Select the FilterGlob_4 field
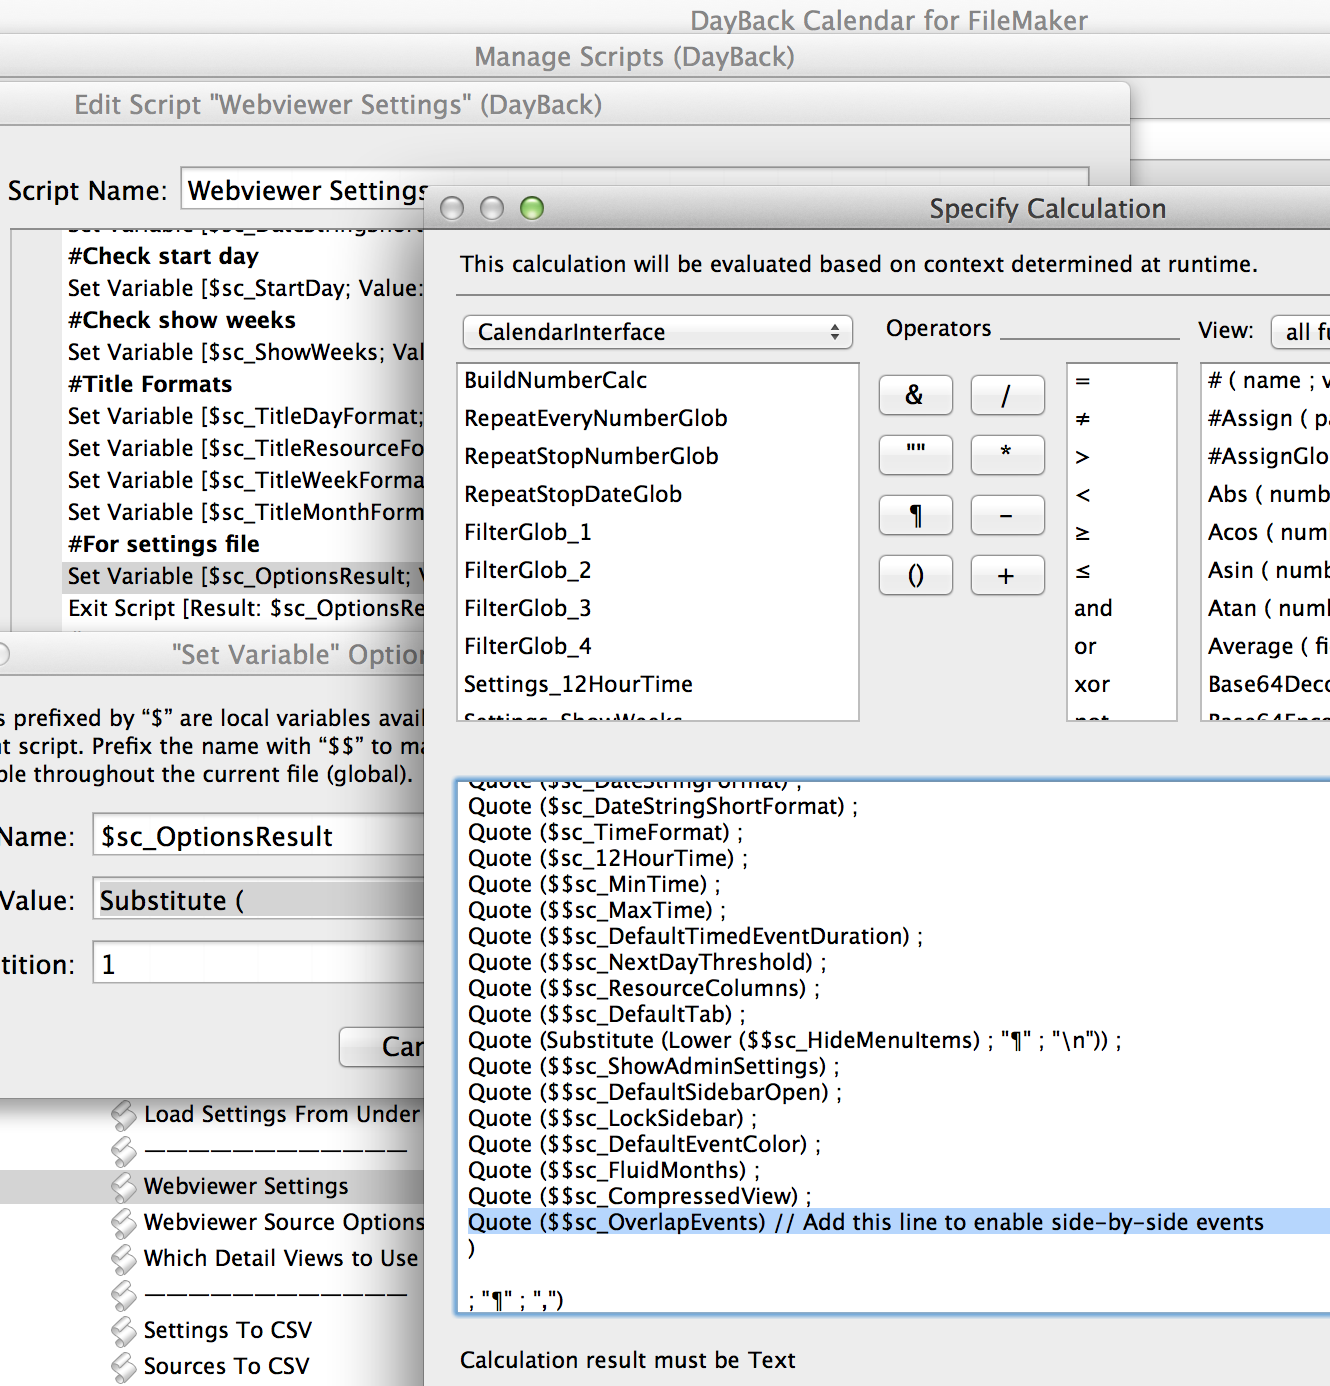Image resolution: width=1330 pixels, height=1386 pixels. click(x=528, y=646)
